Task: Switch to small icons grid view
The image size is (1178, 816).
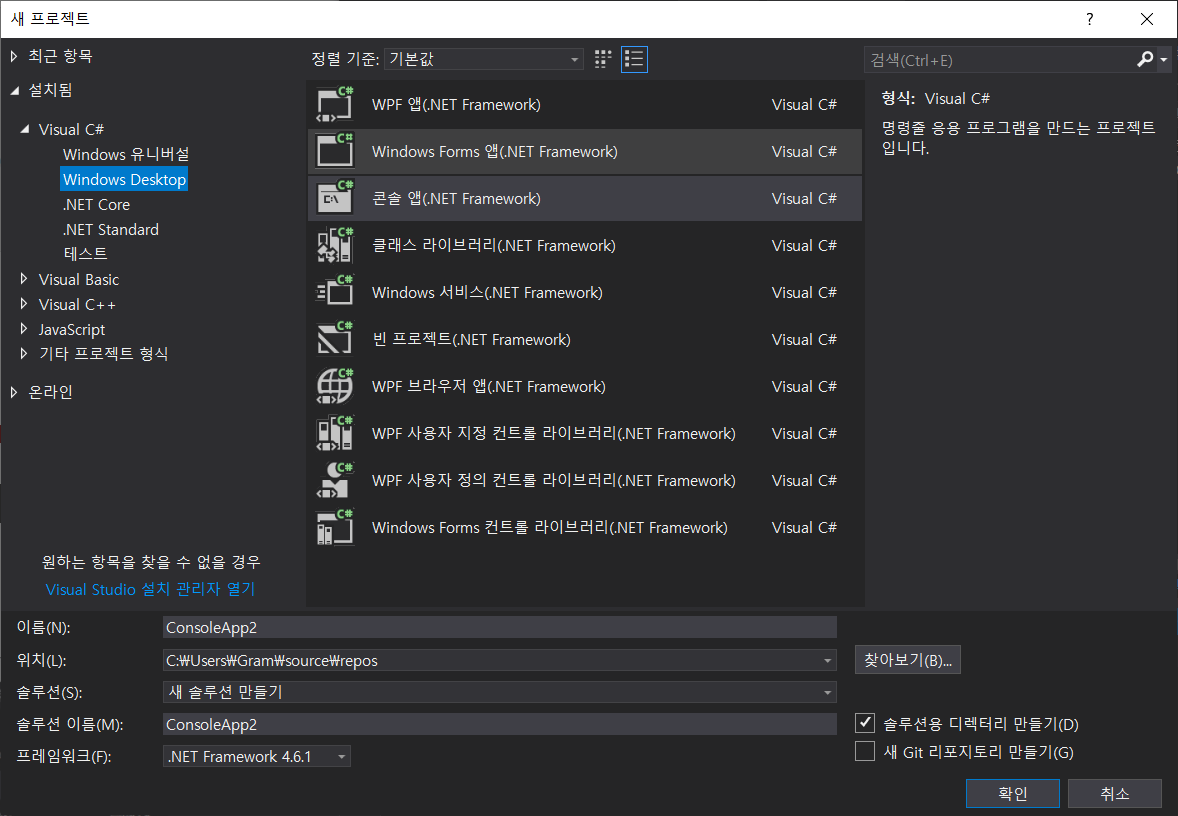Action: pos(603,59)
